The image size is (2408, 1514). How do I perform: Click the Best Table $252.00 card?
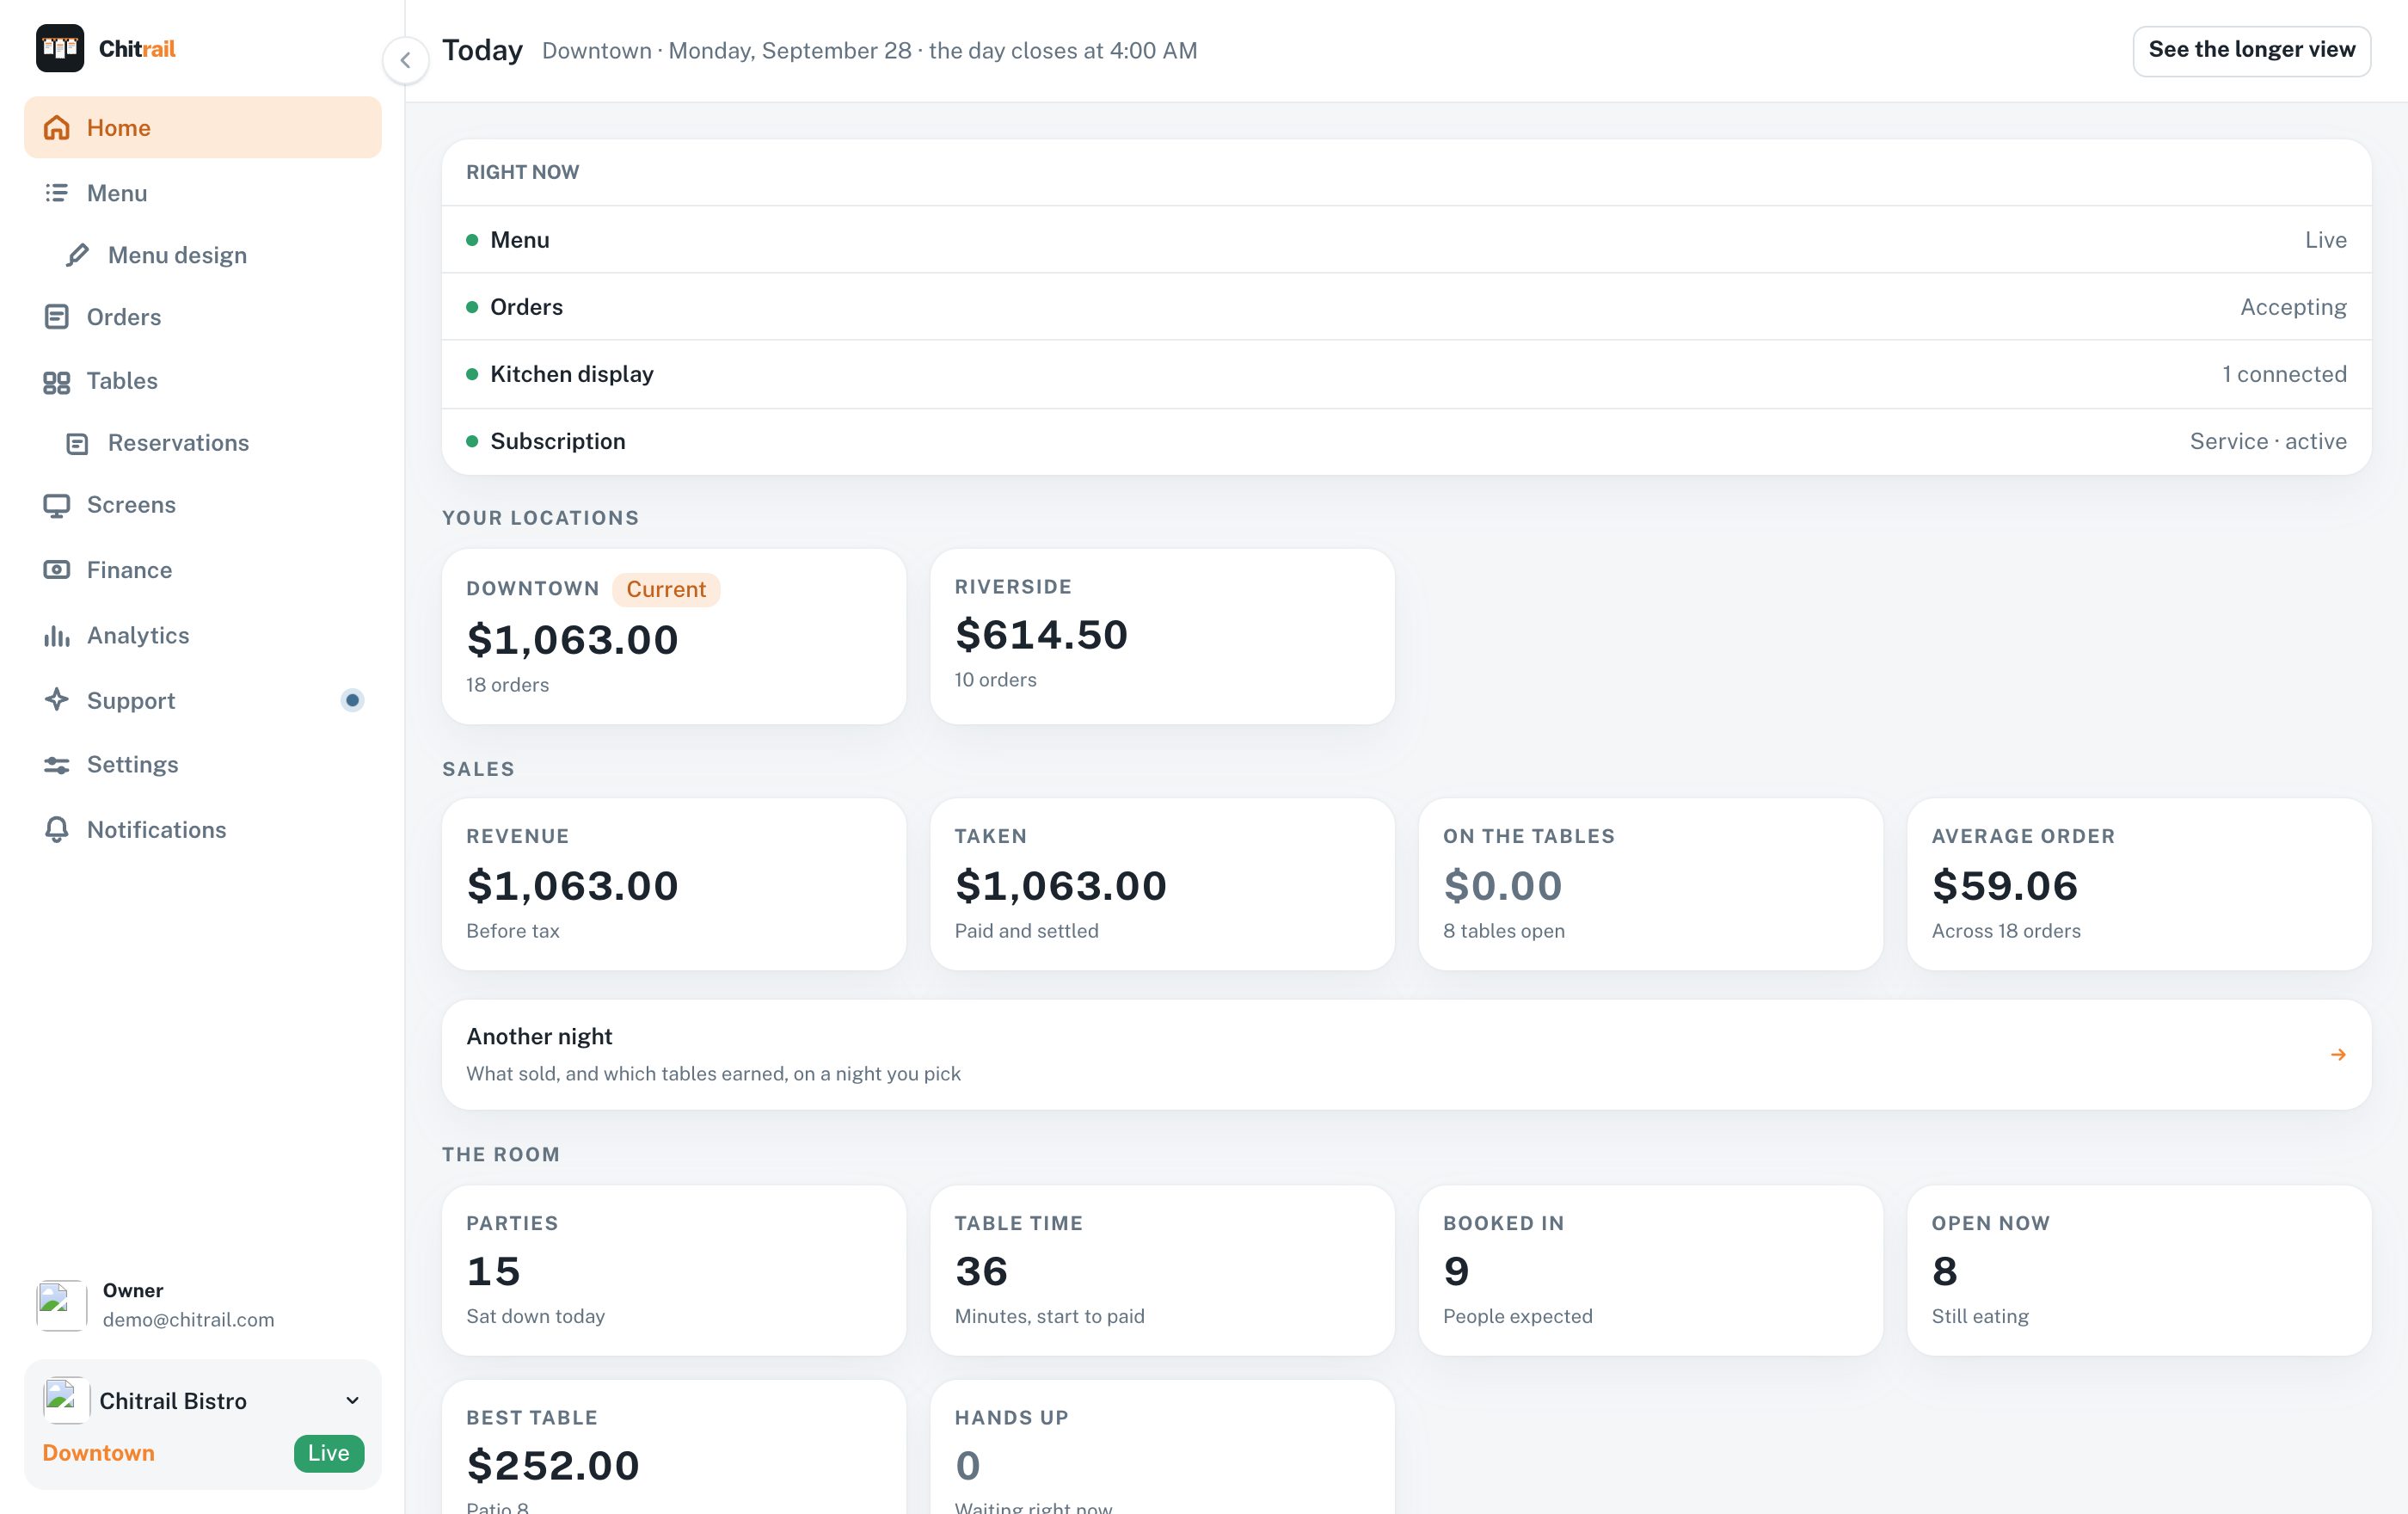coord(674,1447)
